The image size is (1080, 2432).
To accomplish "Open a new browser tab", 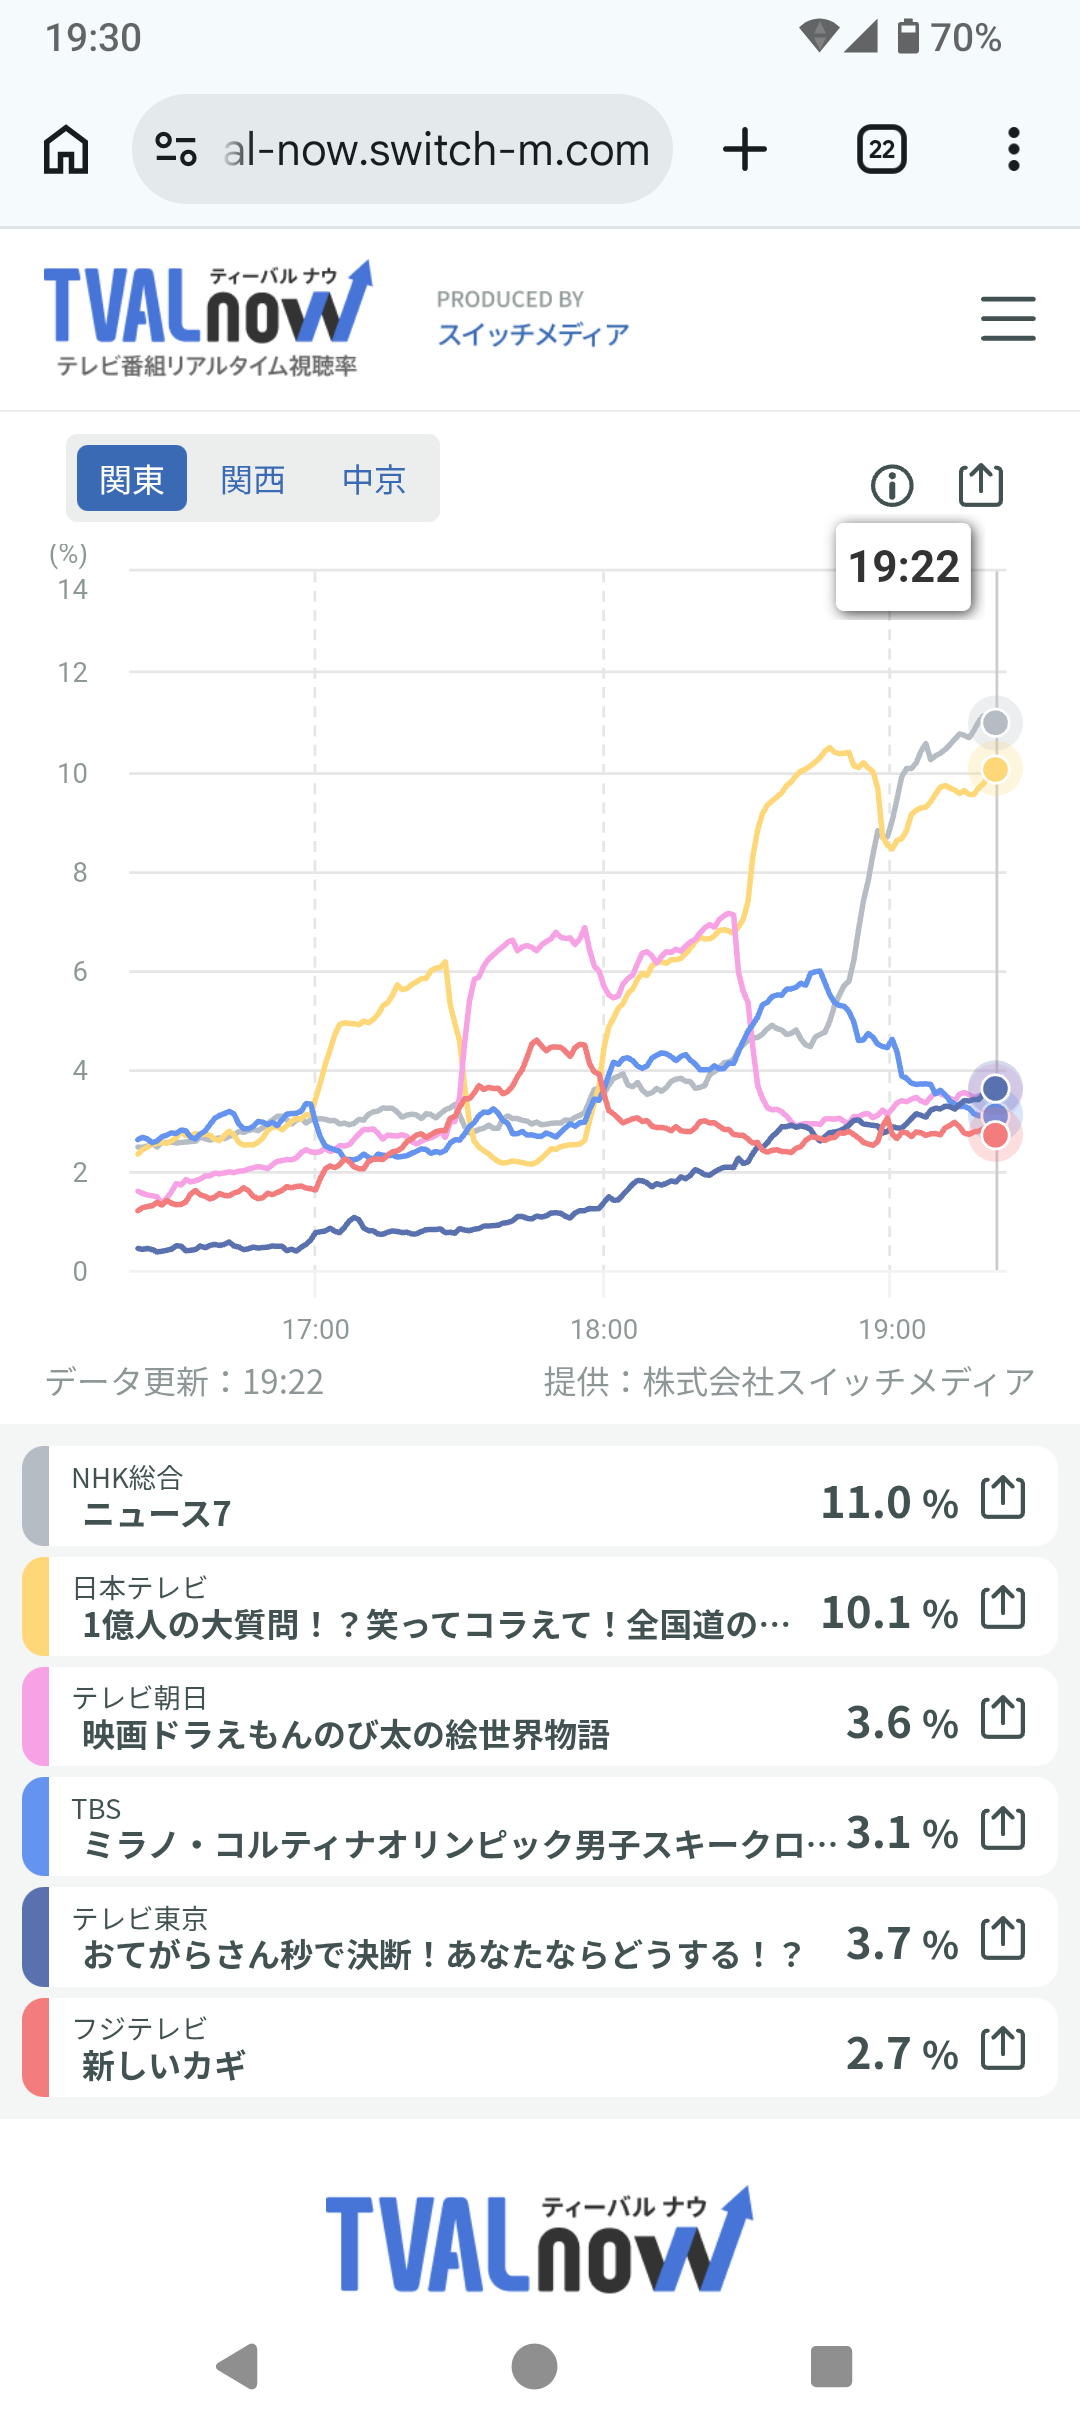I will (x=745, y=150).
